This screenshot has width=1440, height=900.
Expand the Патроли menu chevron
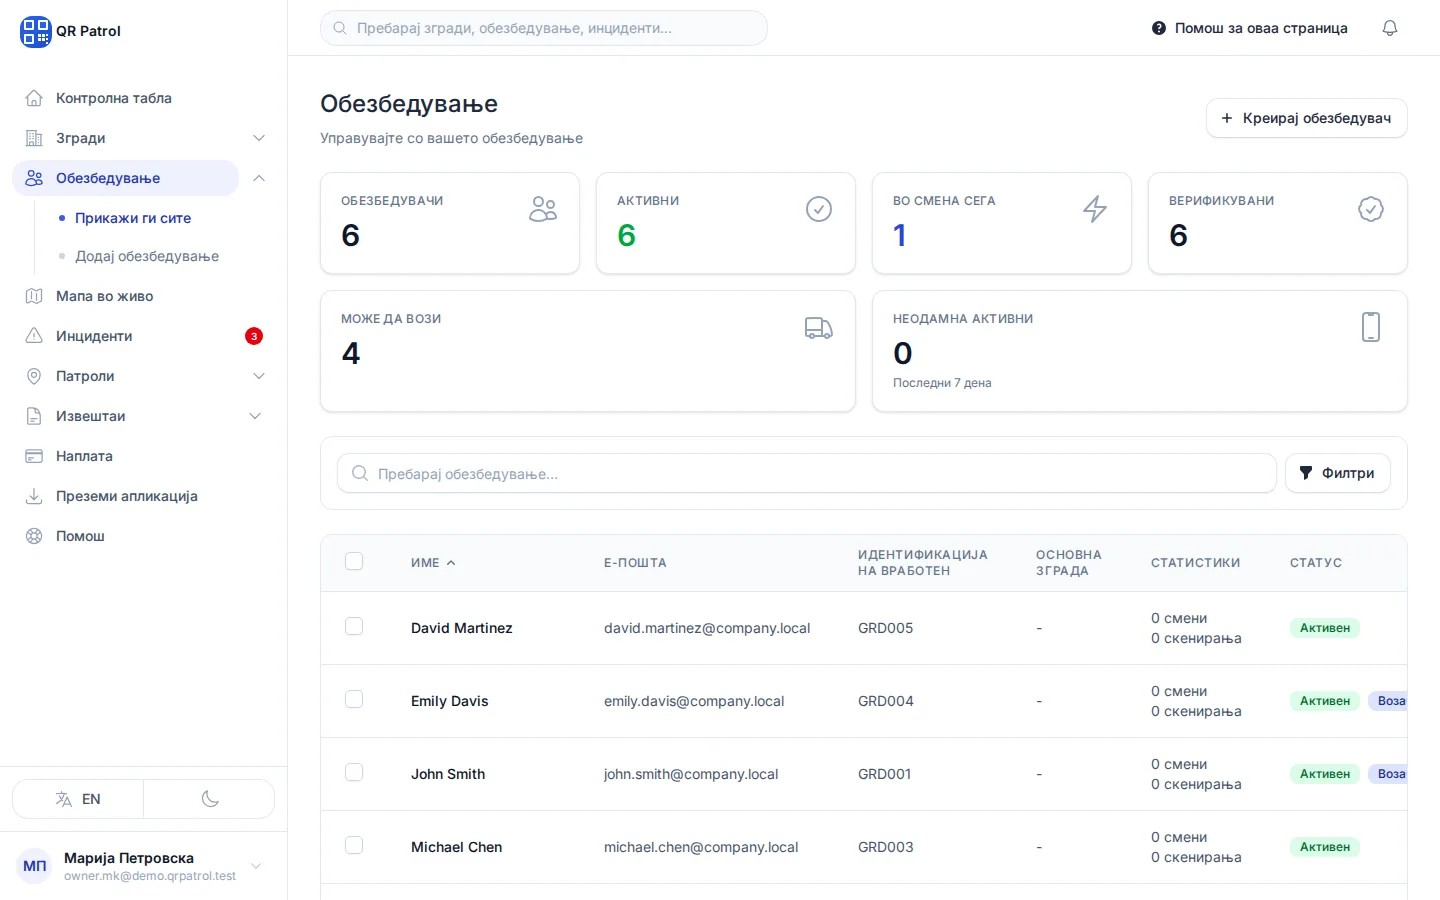pyautogui.click(x=259, y=376)
